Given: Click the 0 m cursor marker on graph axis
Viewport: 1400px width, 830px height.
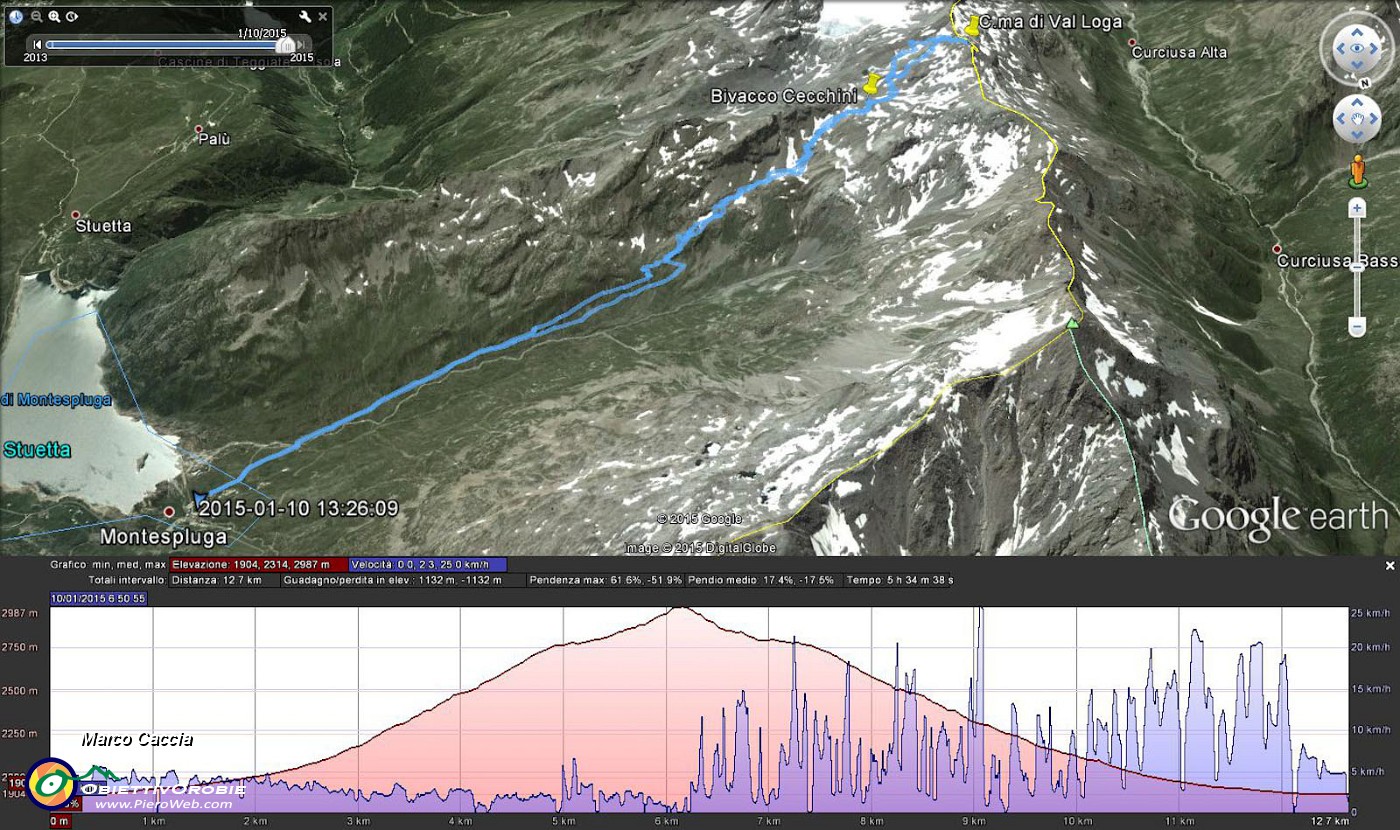Looking at the screenshot, I should click(x=60, y=821).
